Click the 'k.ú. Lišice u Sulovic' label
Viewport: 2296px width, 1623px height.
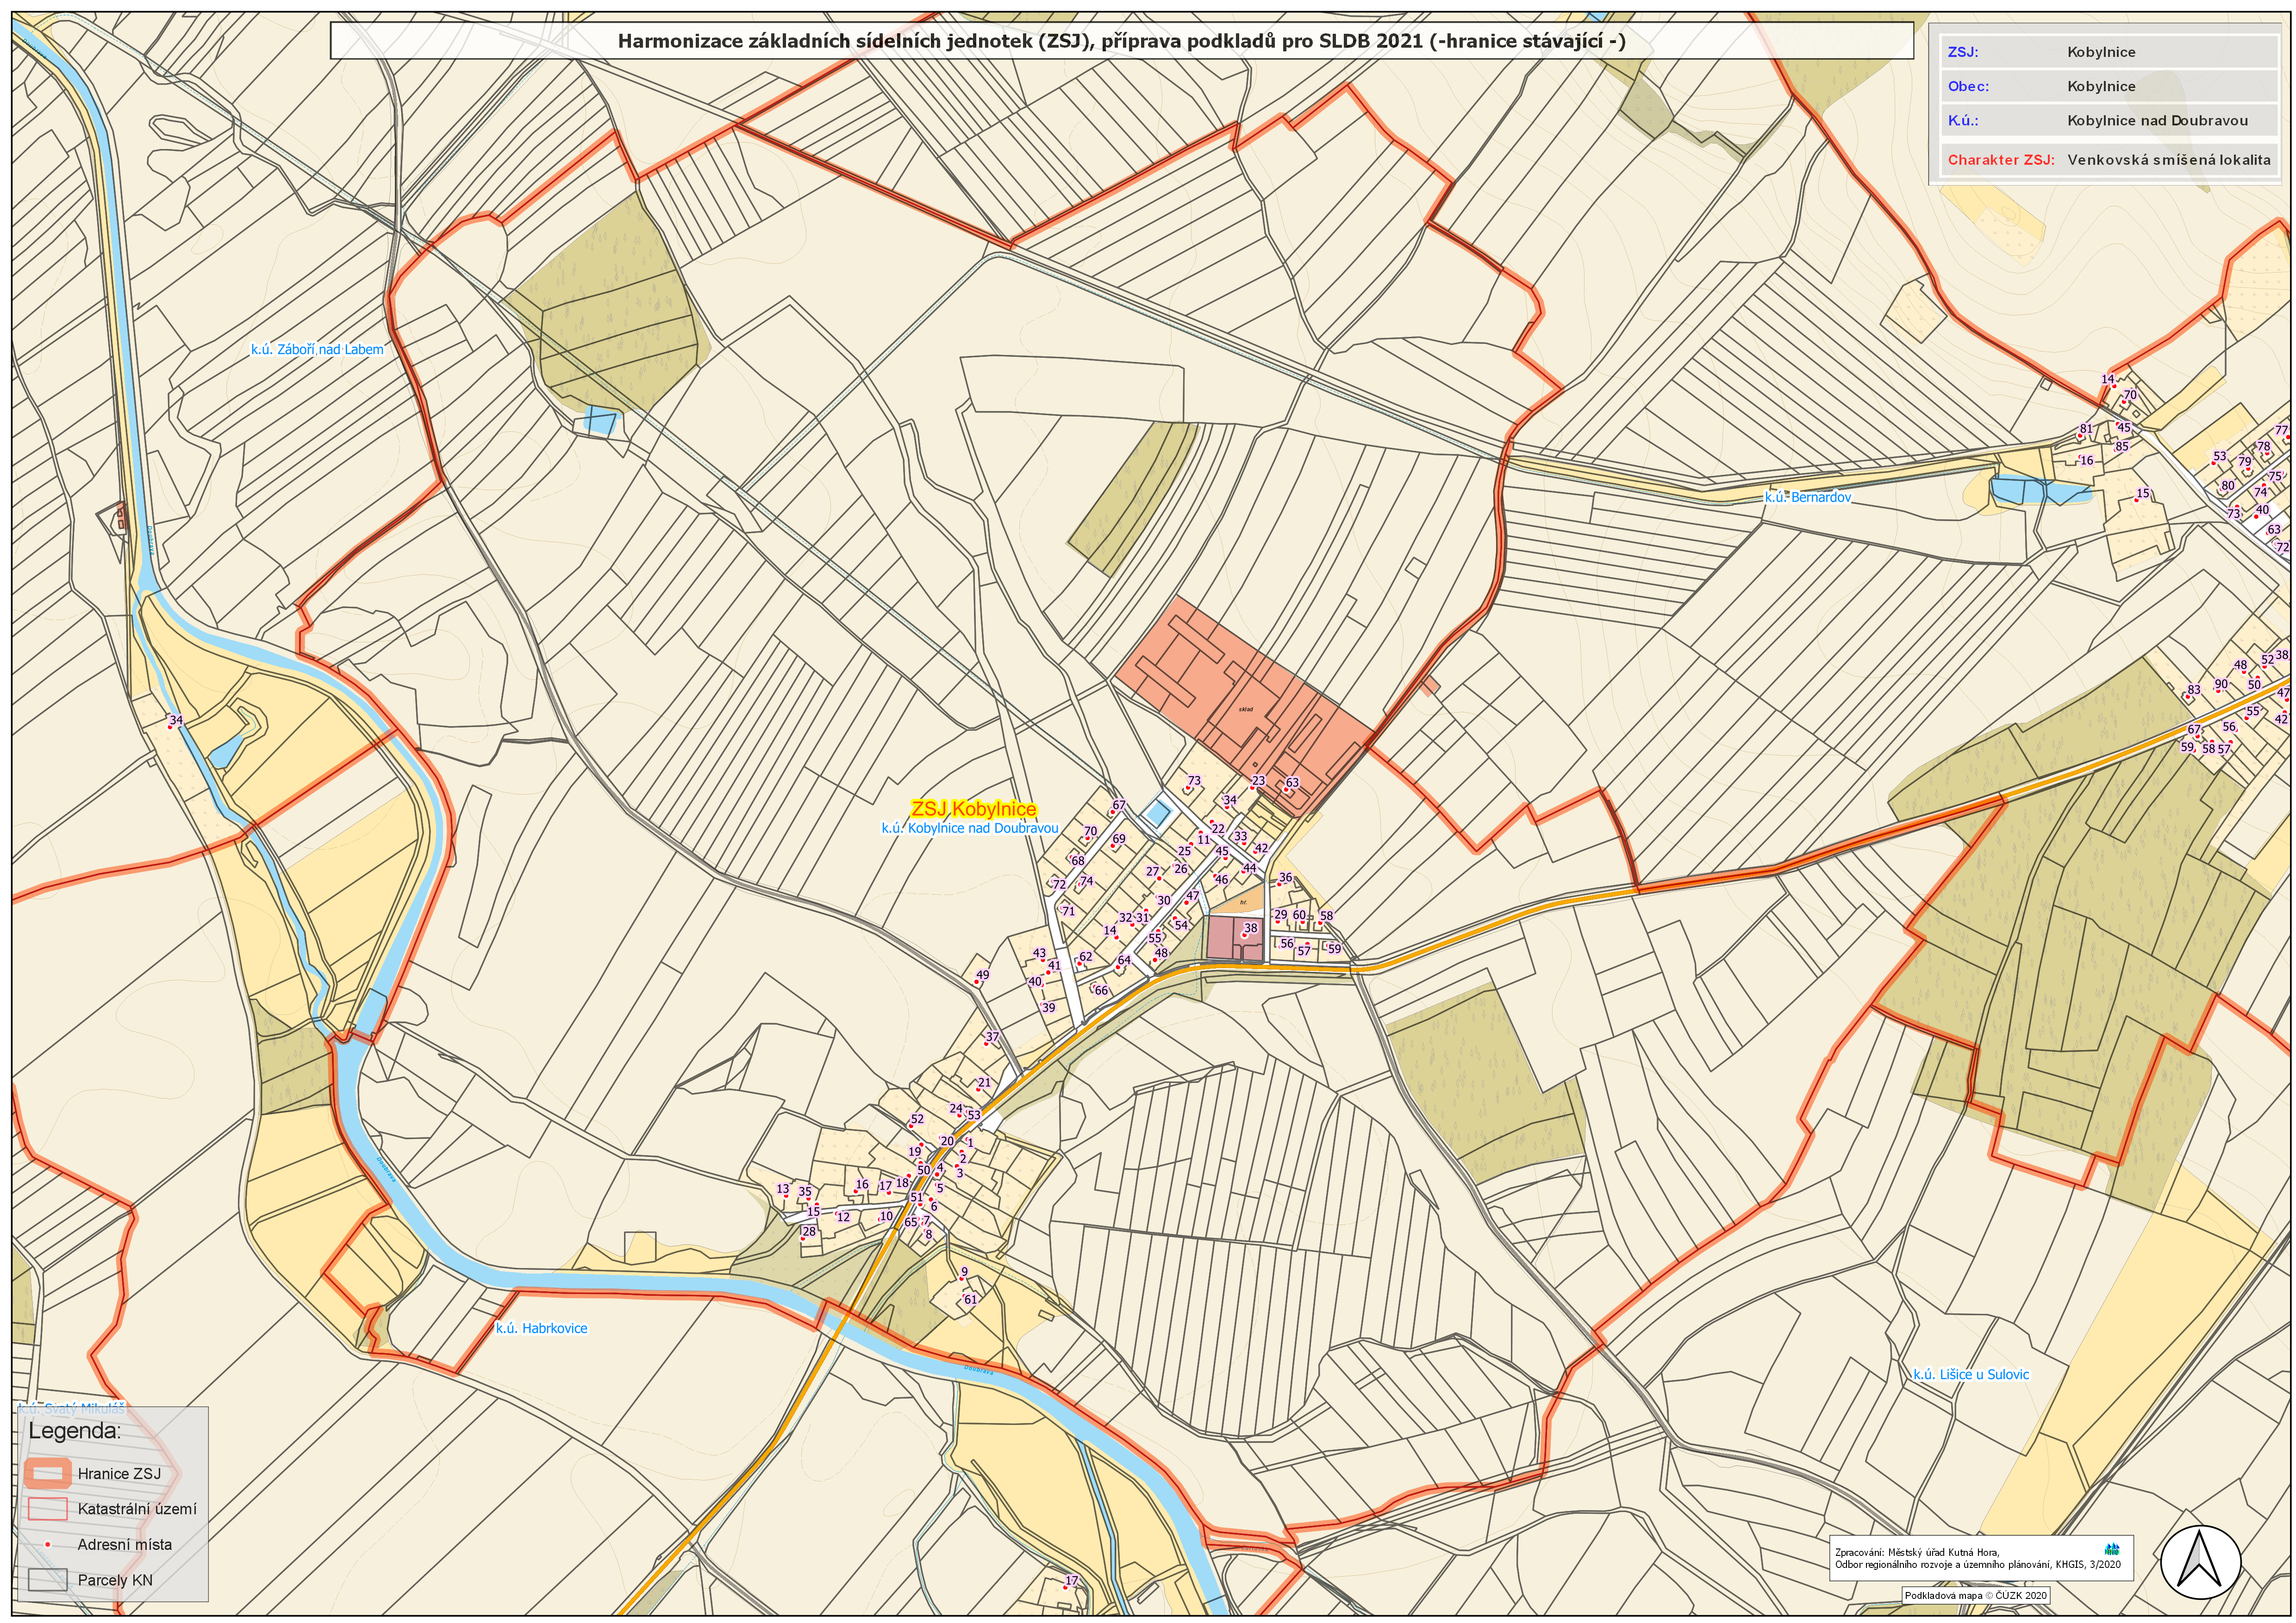pyautogui.click(x=1971, y=1374)
